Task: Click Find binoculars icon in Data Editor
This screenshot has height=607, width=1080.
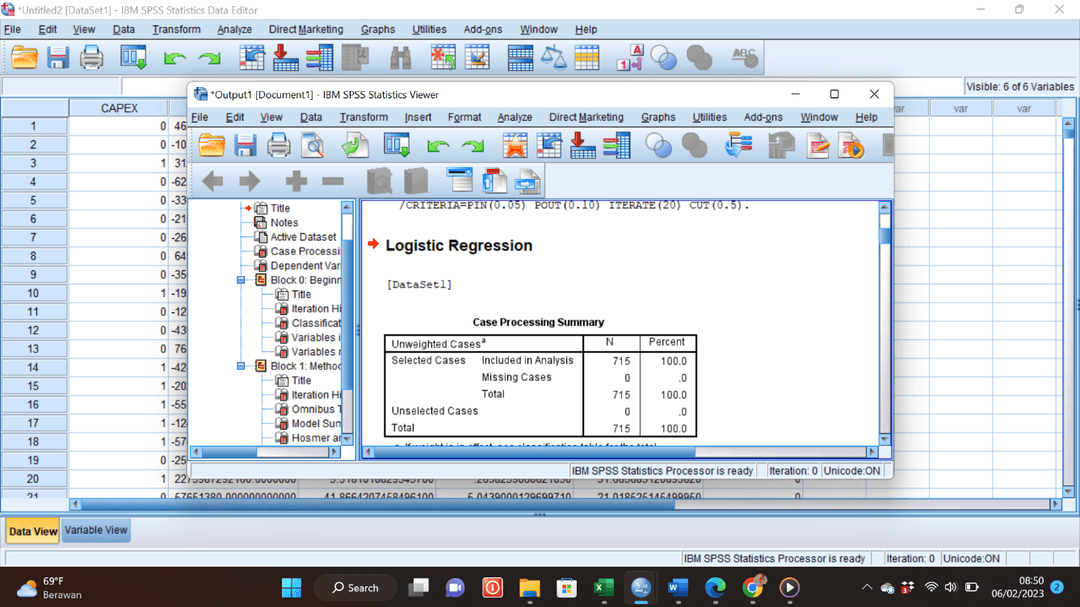Action: click(x=400, y=58)
